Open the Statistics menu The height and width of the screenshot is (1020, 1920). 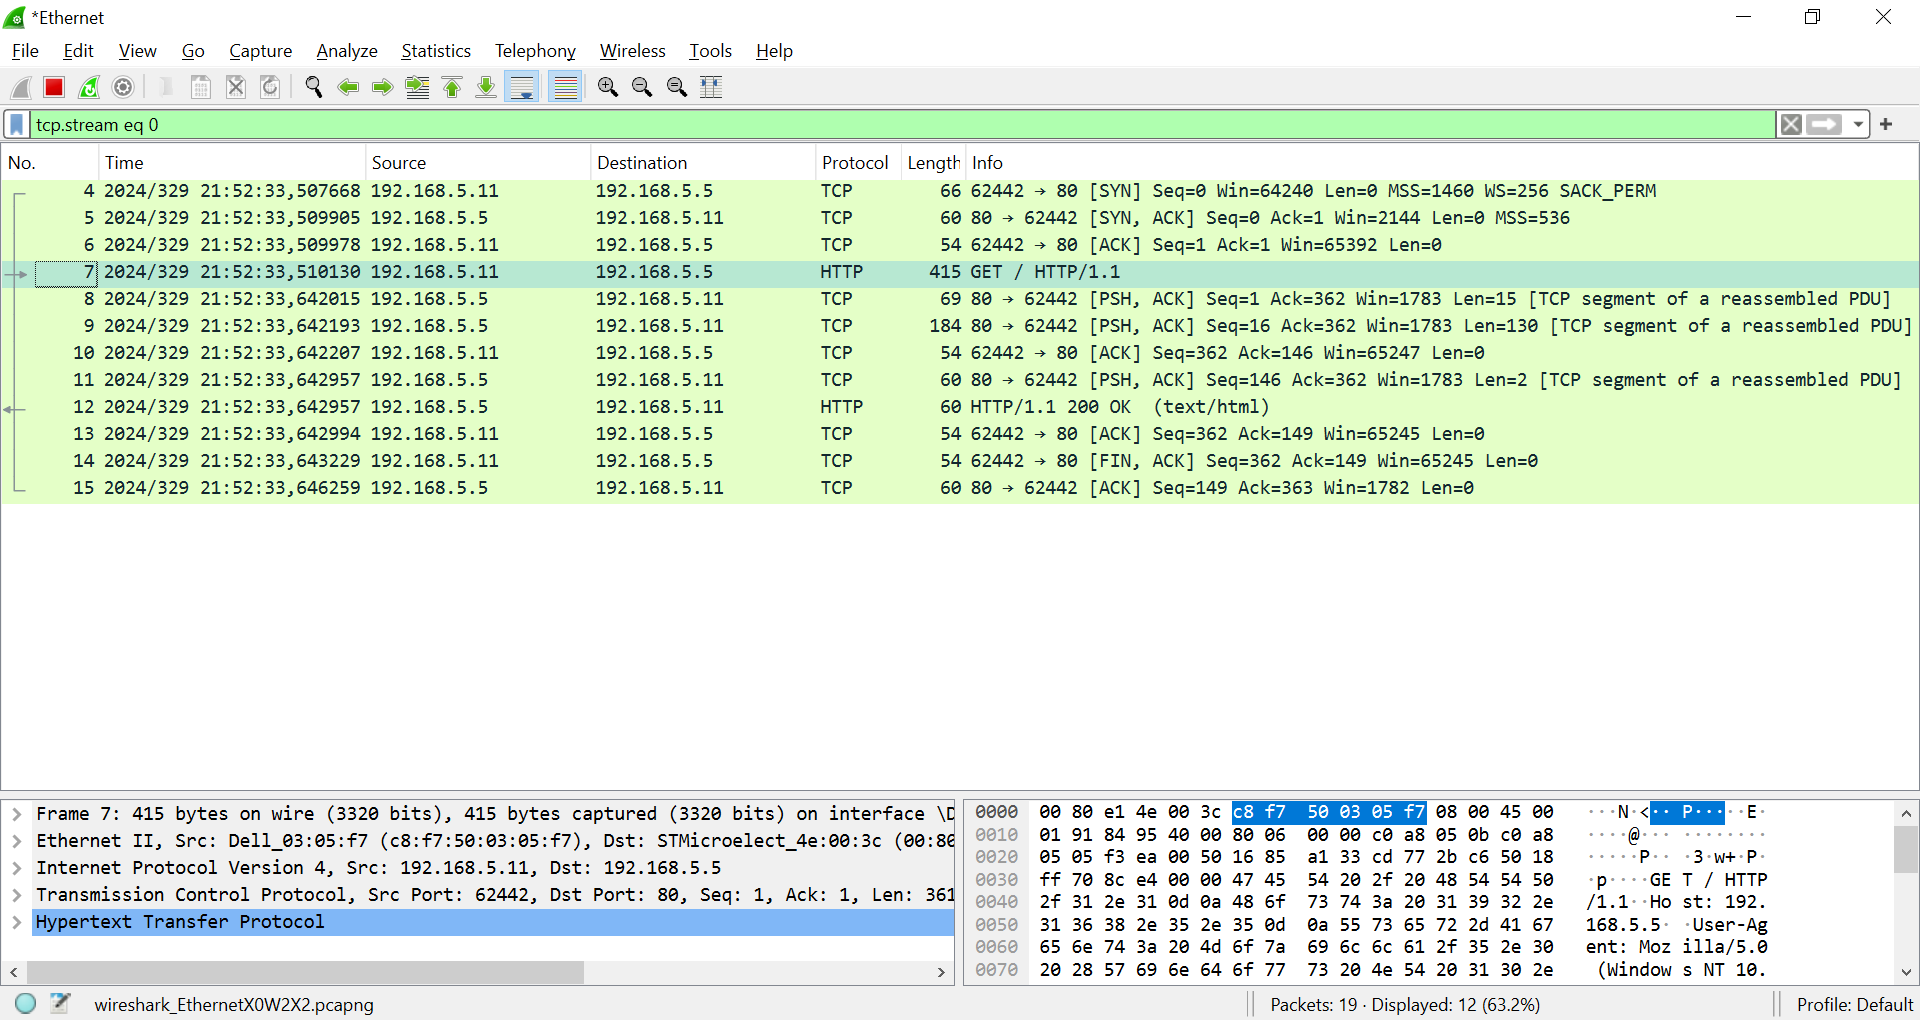436,51
